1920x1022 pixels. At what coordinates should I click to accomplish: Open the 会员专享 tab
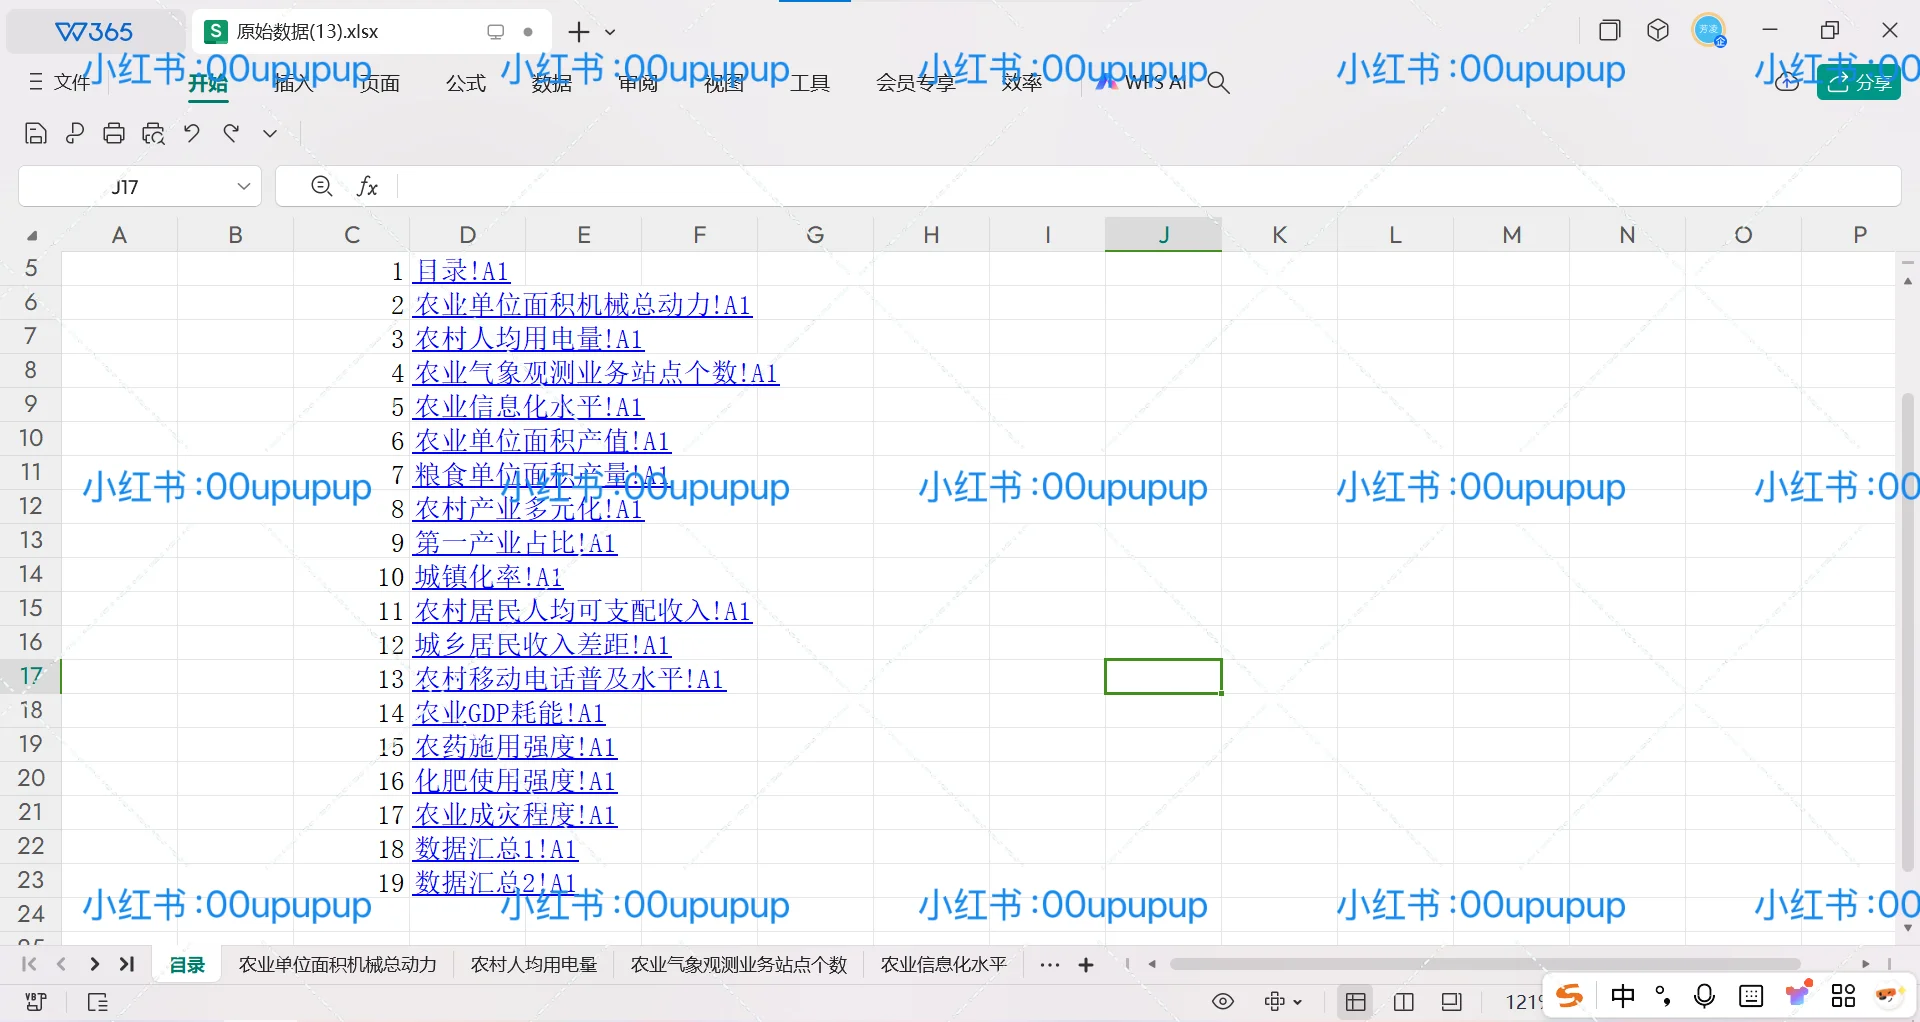click(916, 83)
